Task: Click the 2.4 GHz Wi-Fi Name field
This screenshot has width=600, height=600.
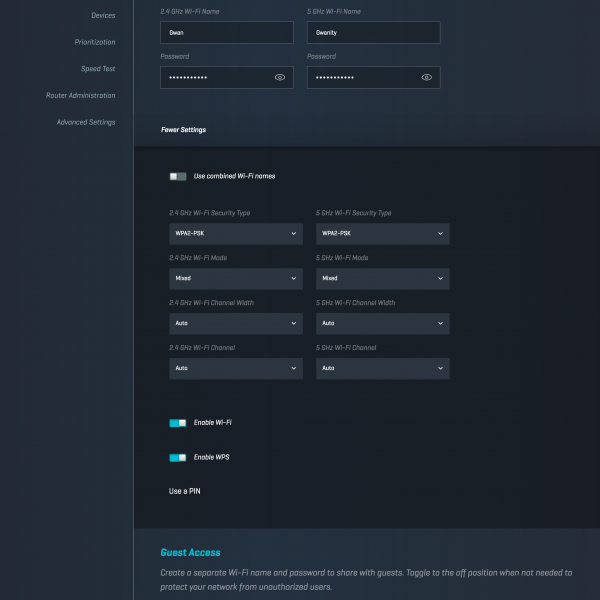Action: click(x=226, y=33)
